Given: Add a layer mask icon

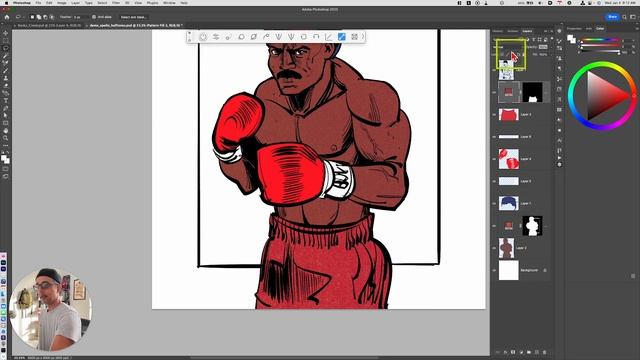Looking at the screenshot, I should point(513,352).
